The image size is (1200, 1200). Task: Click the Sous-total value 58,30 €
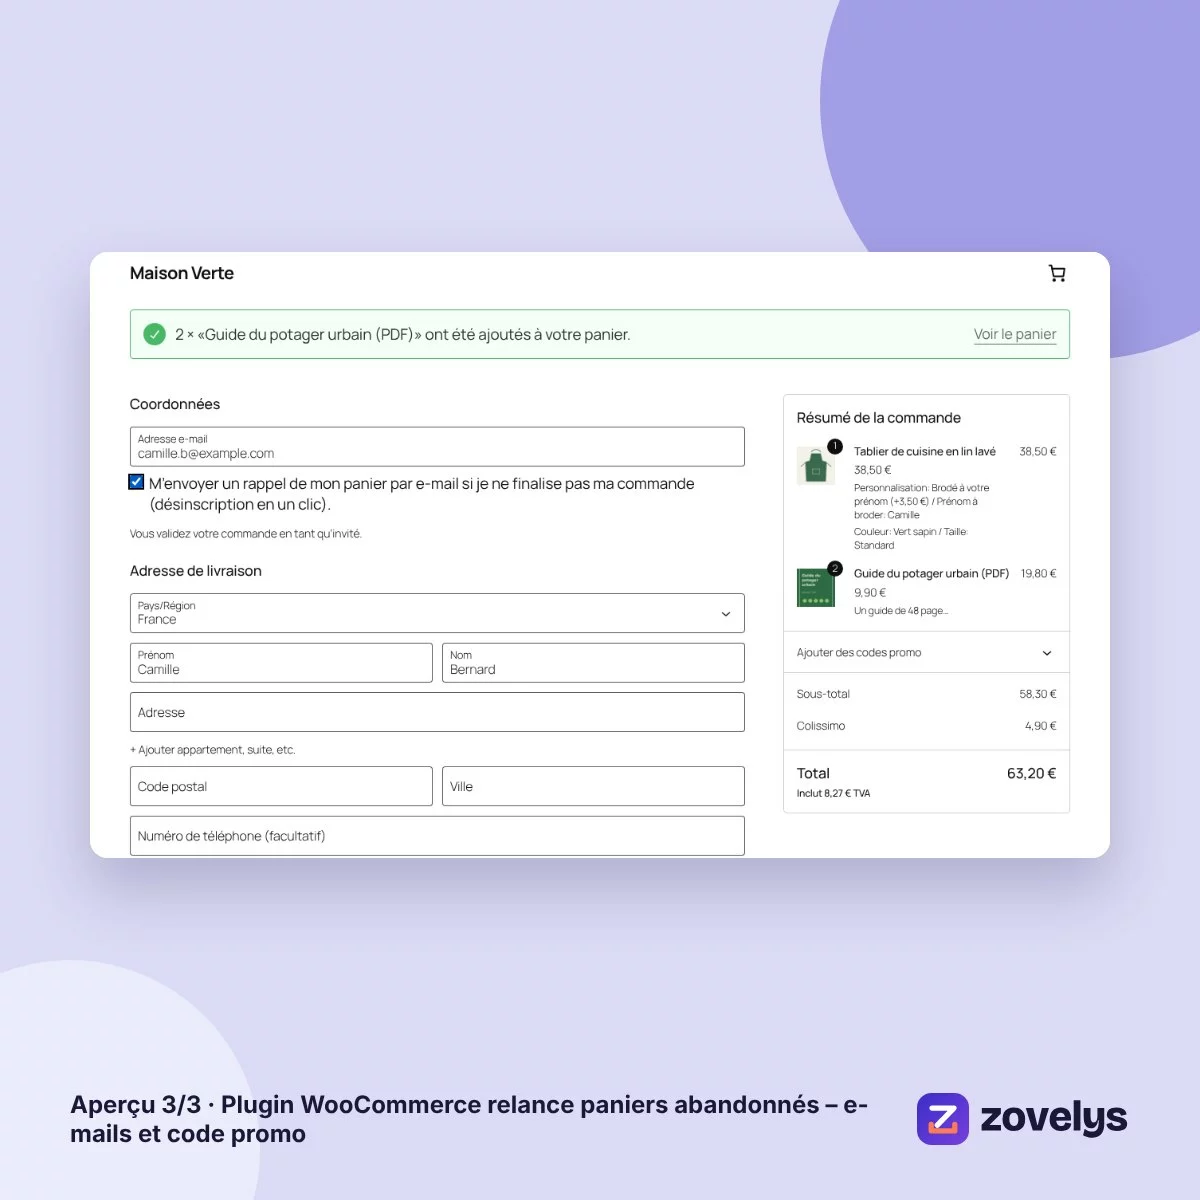click(1038, 694)
